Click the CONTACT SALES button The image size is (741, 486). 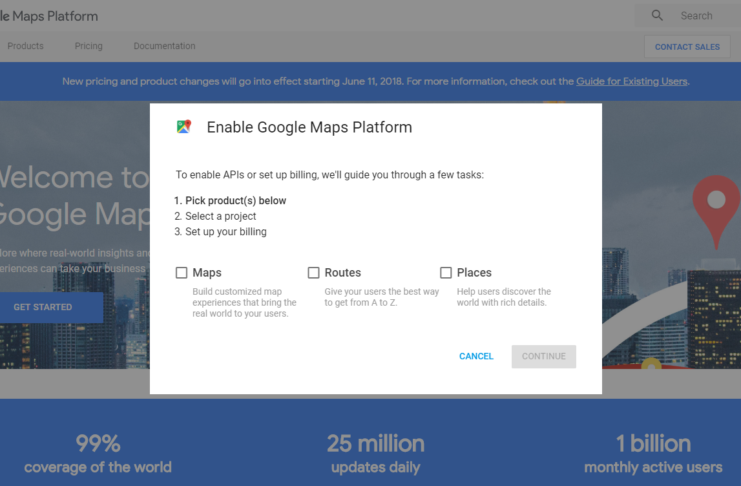tap(687, 47)
